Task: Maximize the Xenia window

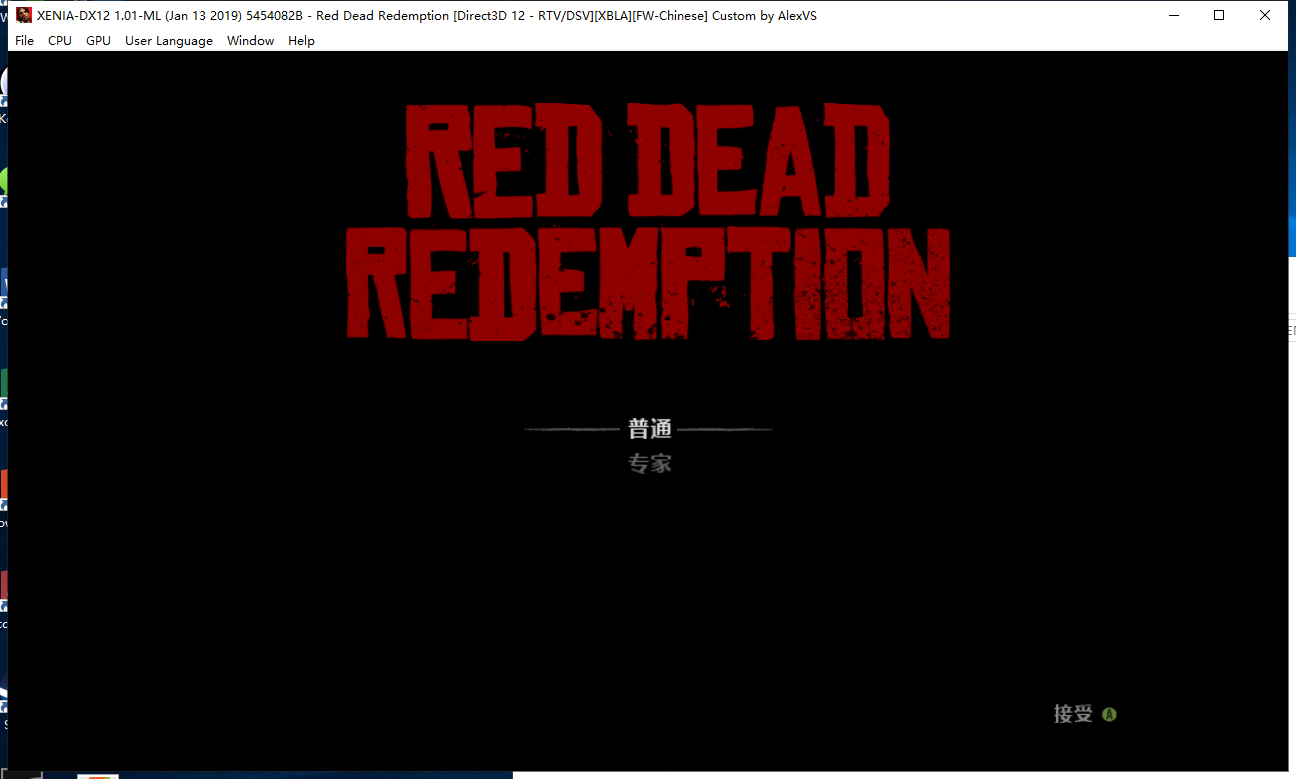Action: tap(1219, 15)
